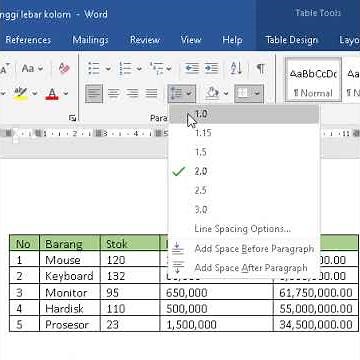This screenshot has height=360, width=360.
Task: Expand the Shading color dropdown arrow
Action: coord(226,93)
